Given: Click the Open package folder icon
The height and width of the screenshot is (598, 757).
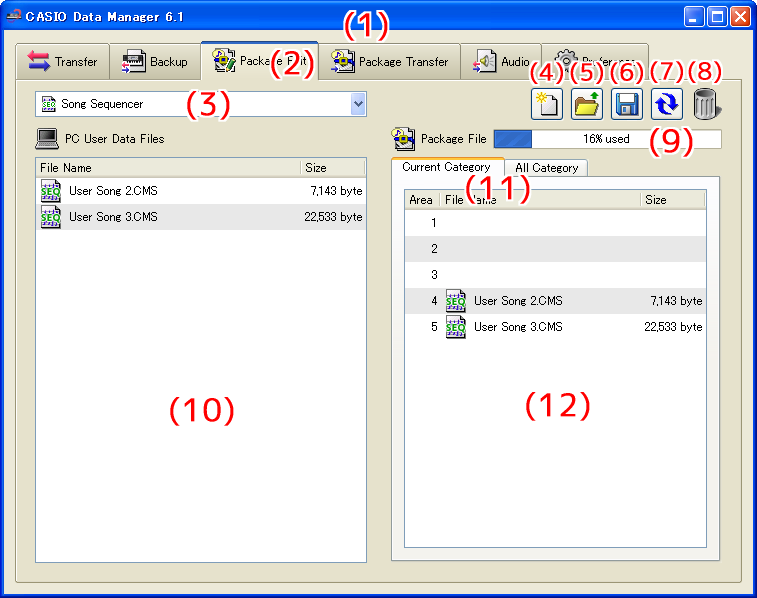Looking at the screenshot, I should tap(587, 104).
